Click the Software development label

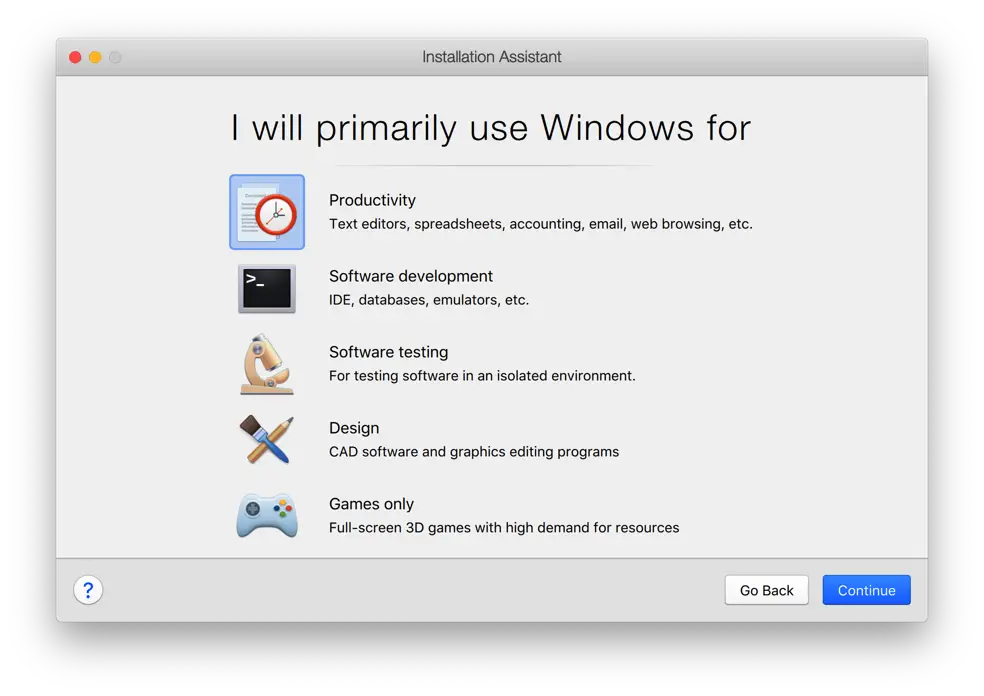[x=410, y=276]
